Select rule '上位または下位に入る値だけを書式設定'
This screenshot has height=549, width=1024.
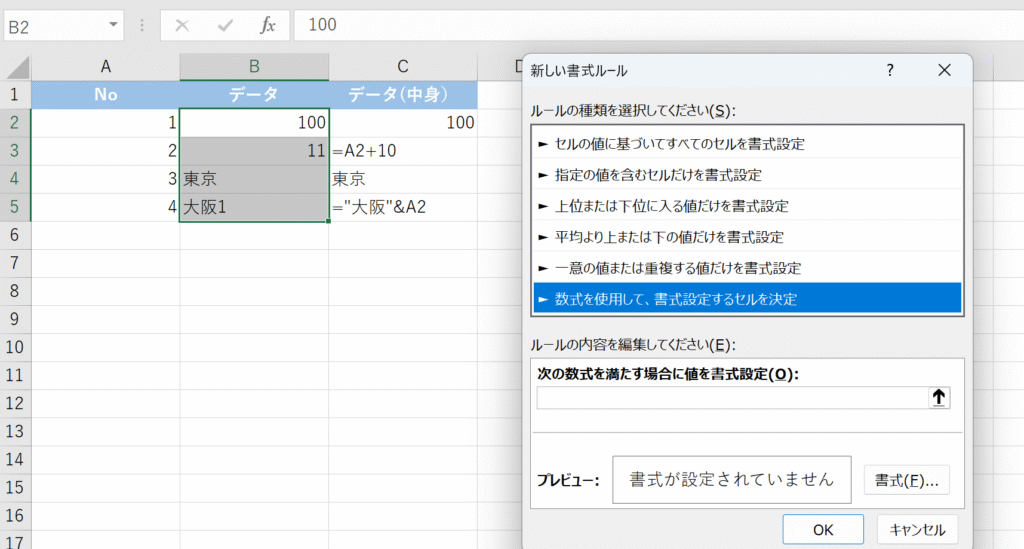[672, 206]
